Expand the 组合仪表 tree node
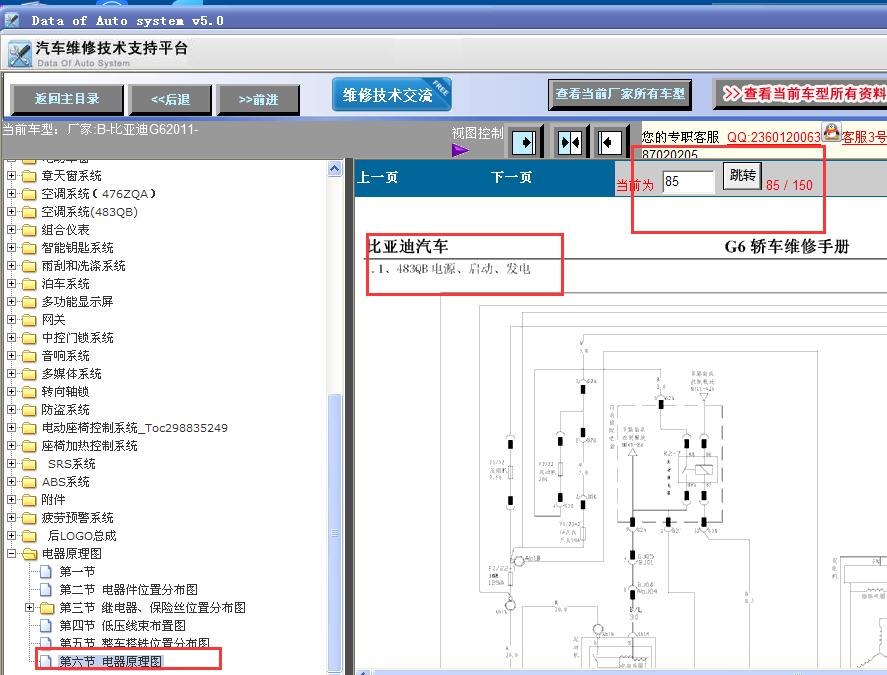This screenshot has width=887, height=675. [x=11, y=230]
